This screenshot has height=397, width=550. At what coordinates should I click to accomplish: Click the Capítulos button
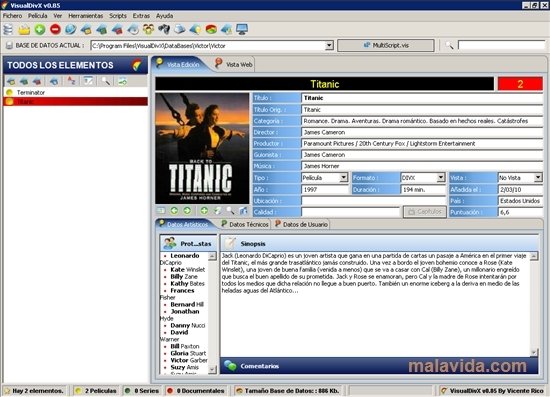[x=425, y=212]
